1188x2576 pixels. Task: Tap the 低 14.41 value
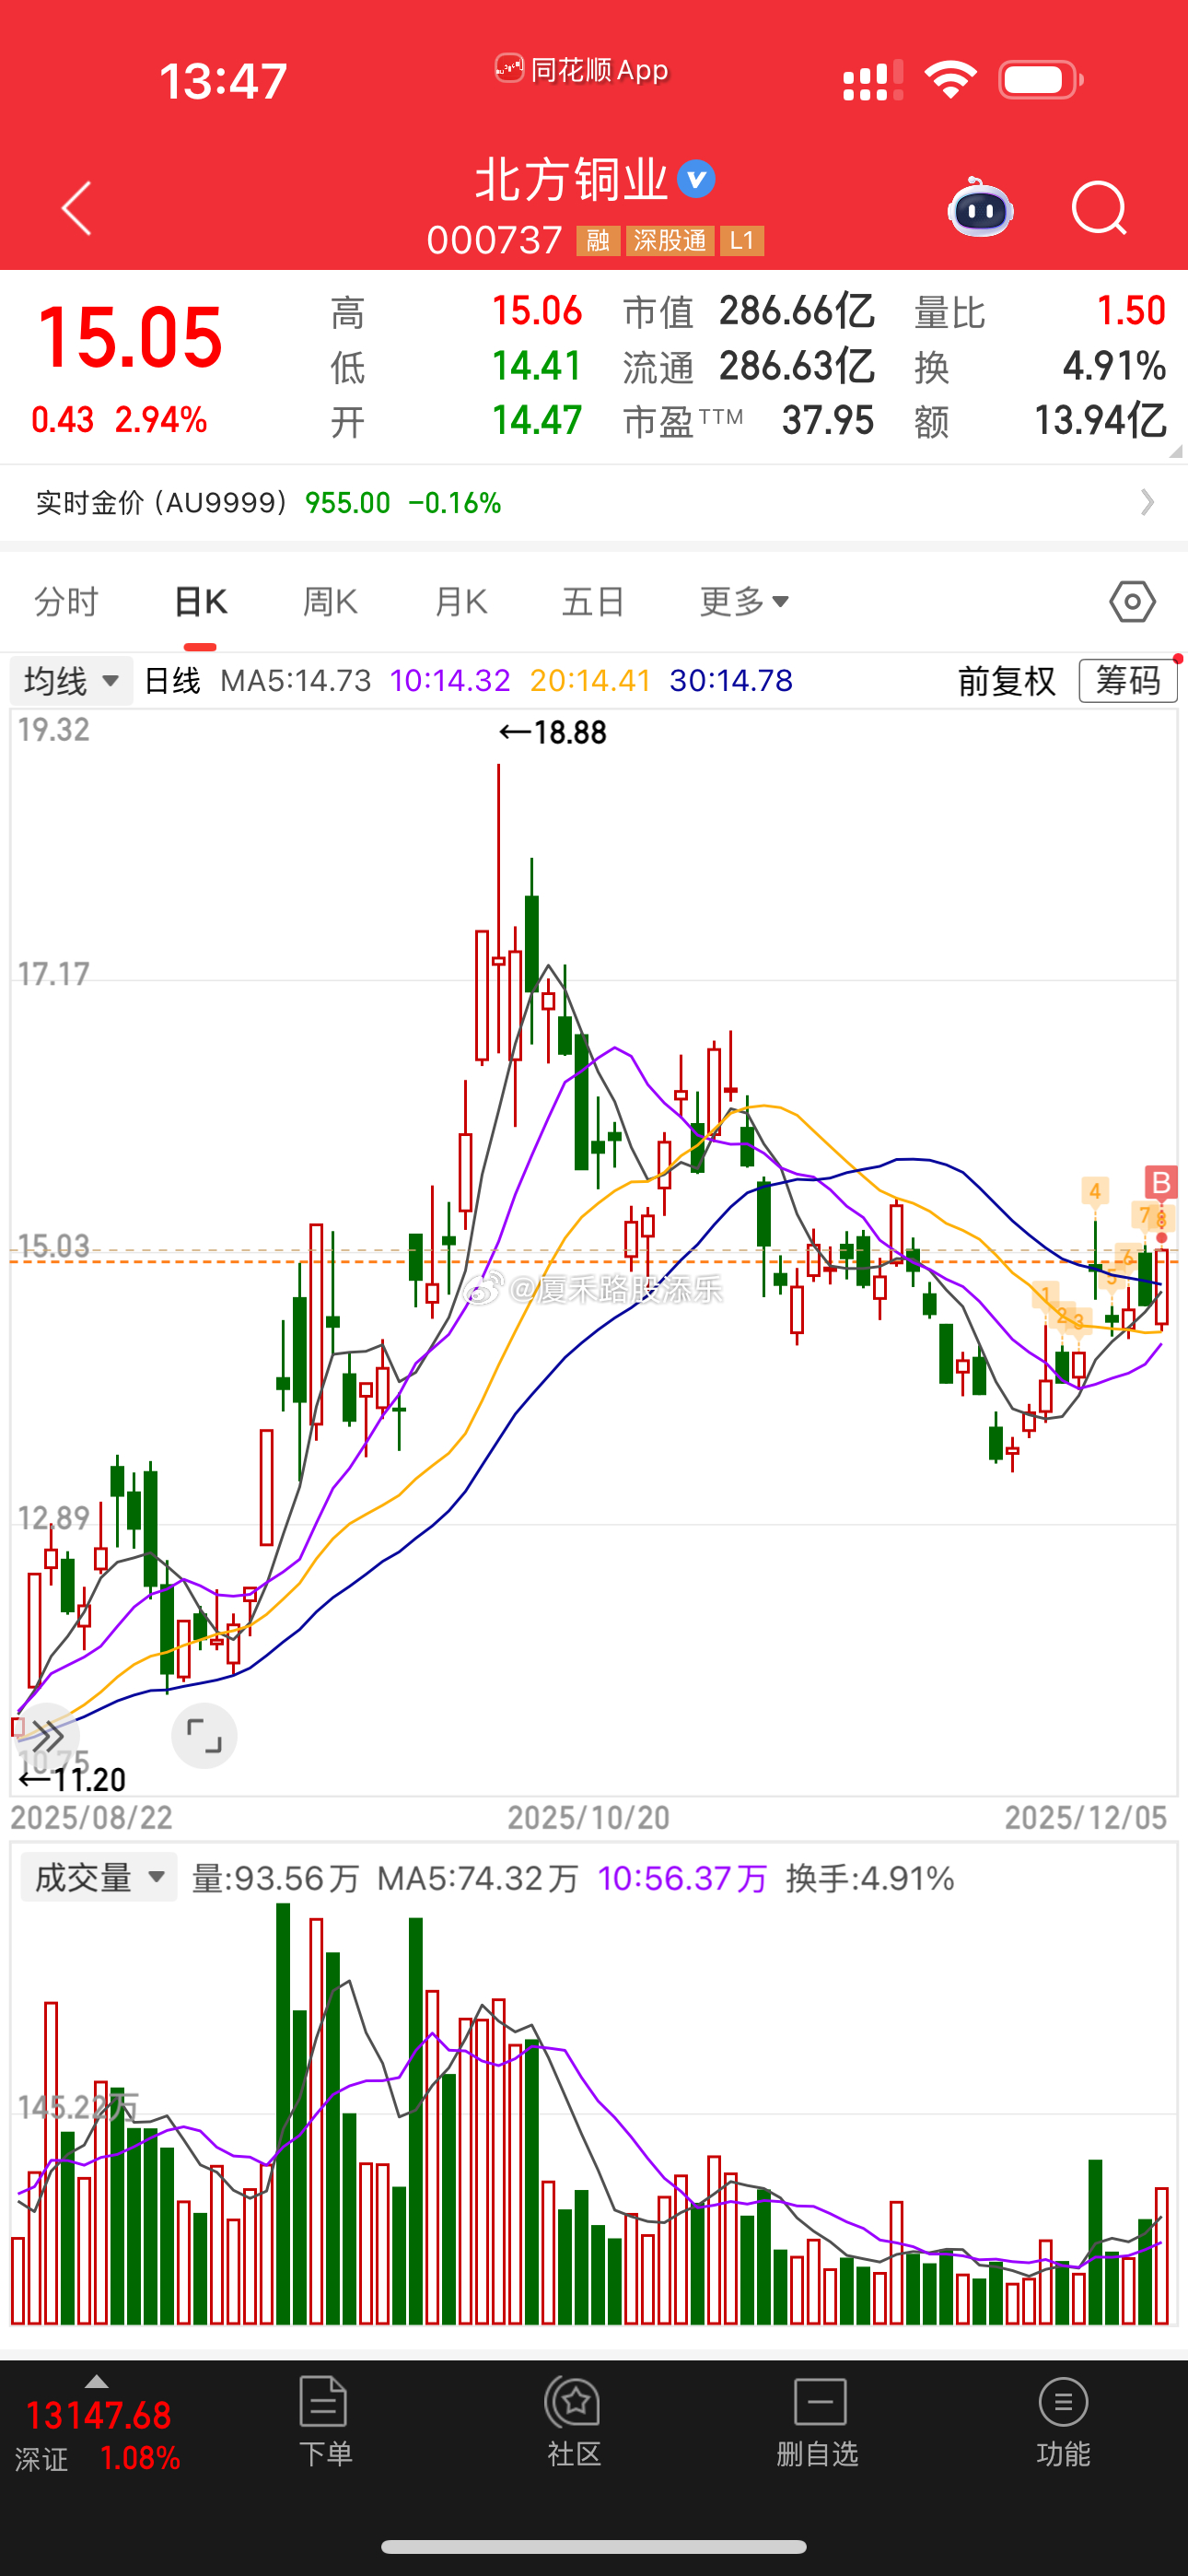(536, 366)
